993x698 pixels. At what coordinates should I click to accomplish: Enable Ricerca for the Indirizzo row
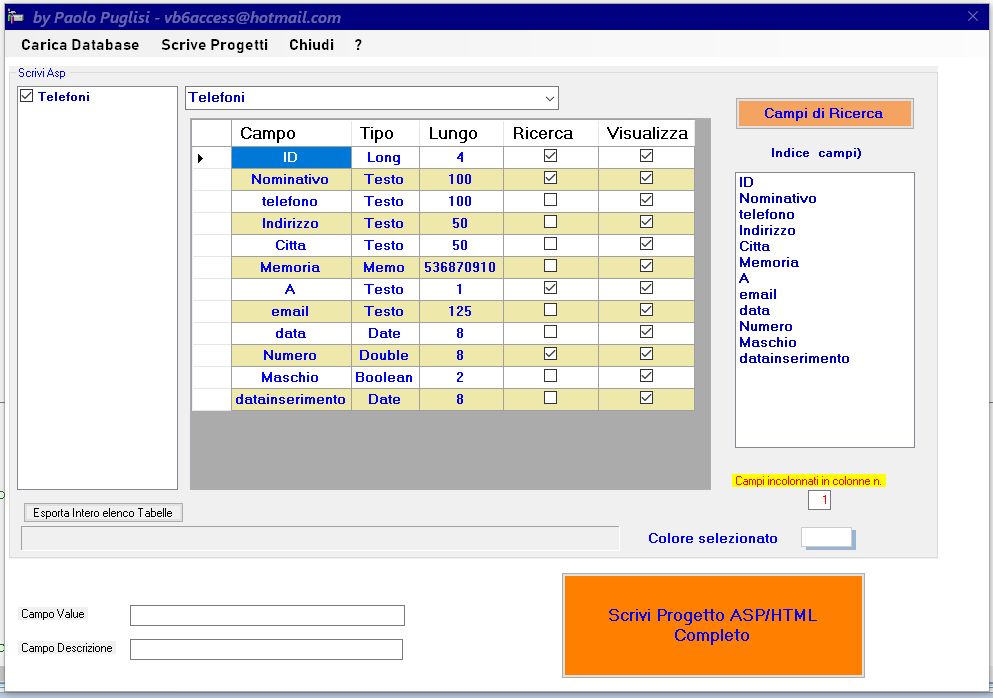(x=550, y=222)
